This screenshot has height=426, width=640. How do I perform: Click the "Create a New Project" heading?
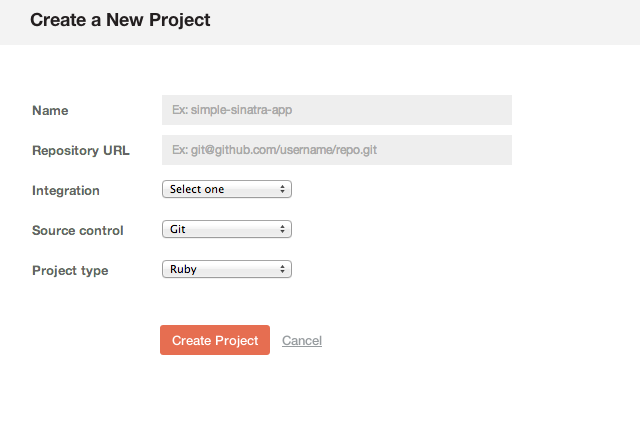pos(120,20)
